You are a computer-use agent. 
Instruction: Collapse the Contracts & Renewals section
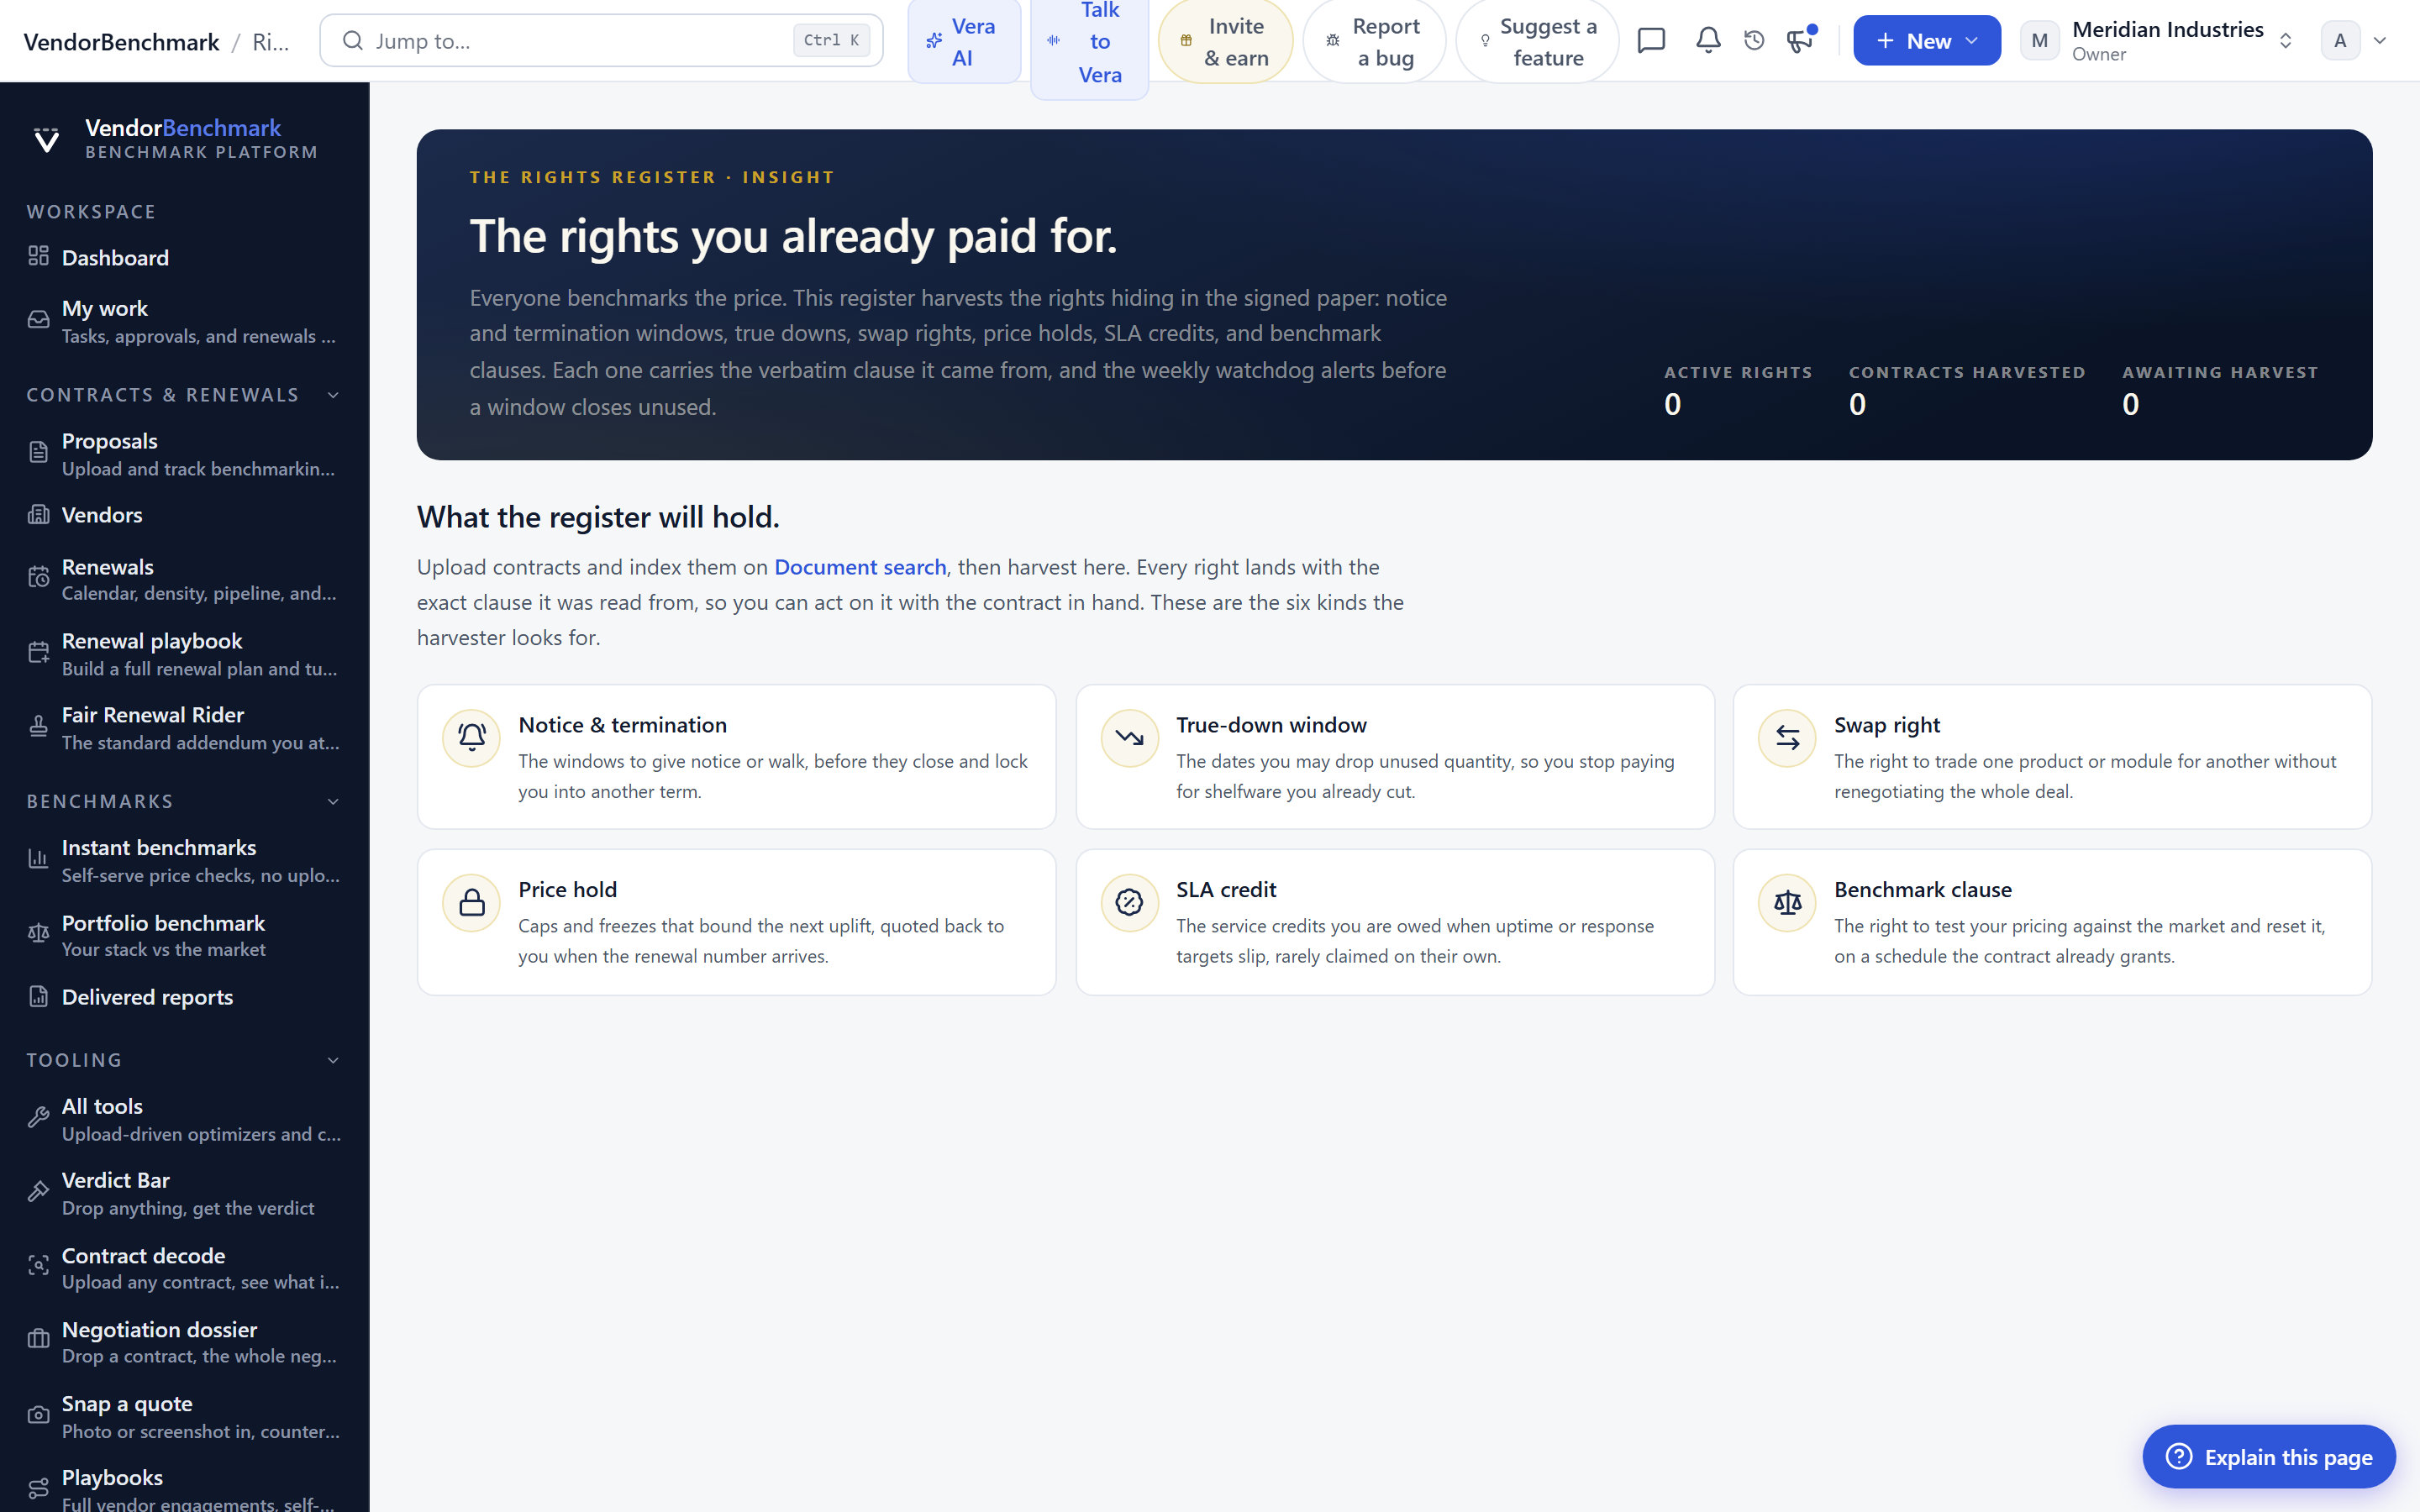(333, 395)
